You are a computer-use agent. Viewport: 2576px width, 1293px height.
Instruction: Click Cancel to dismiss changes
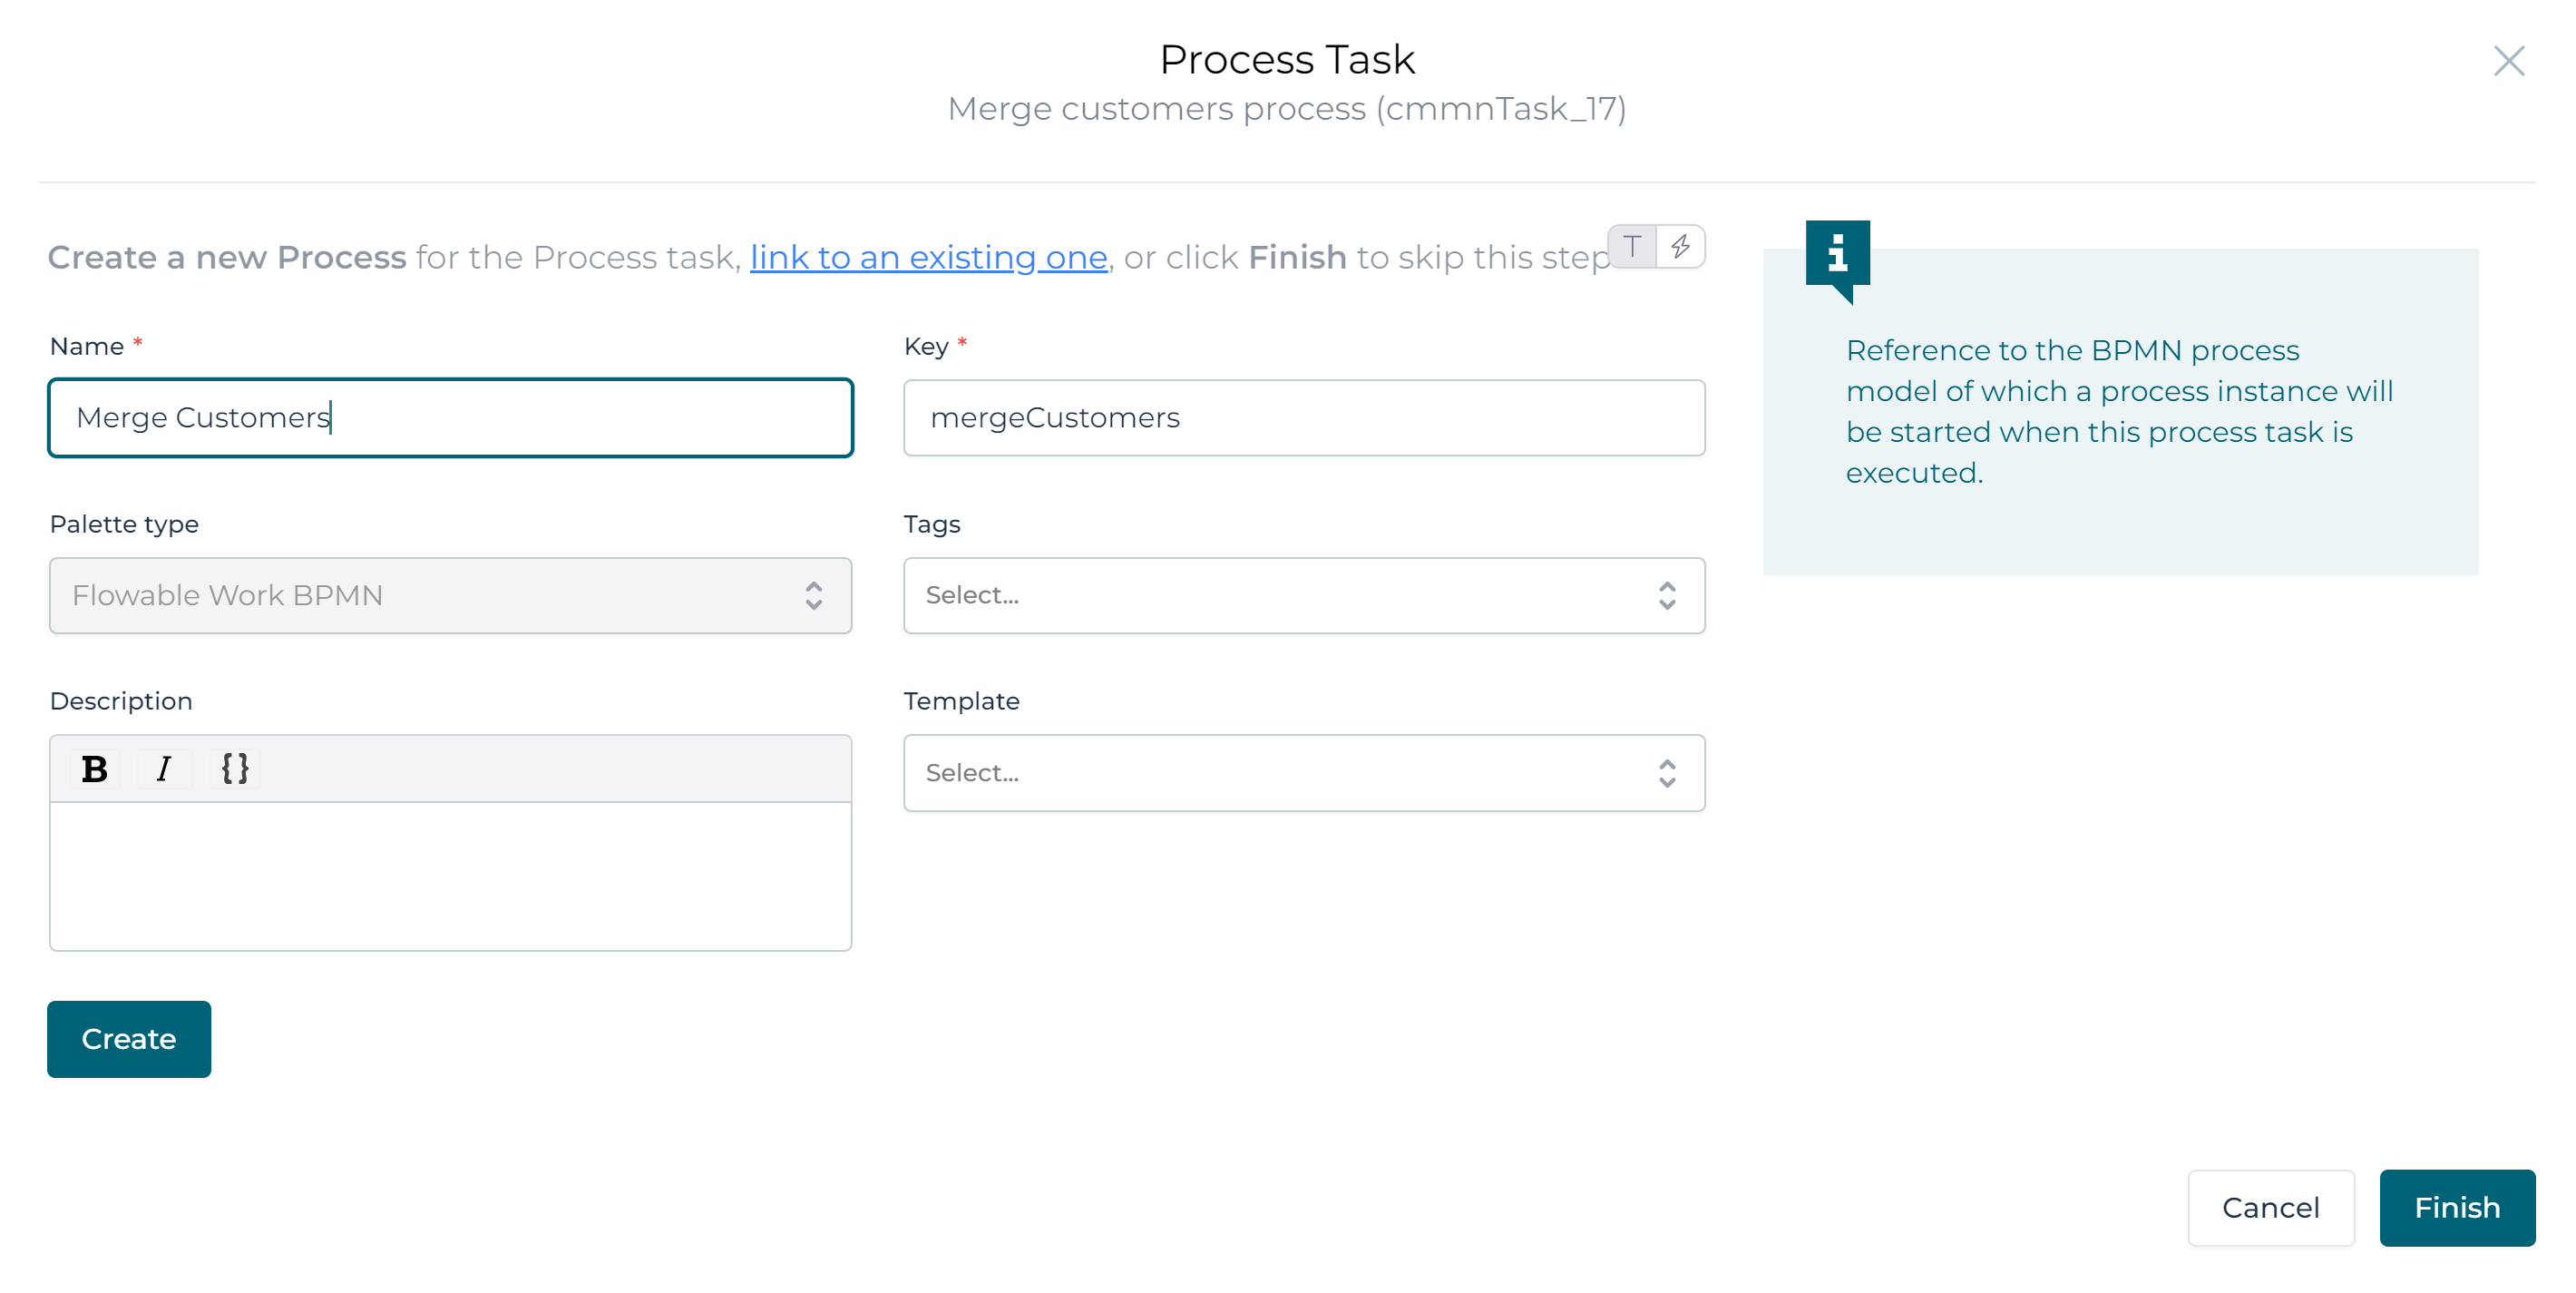(x=2271, y=1207)
